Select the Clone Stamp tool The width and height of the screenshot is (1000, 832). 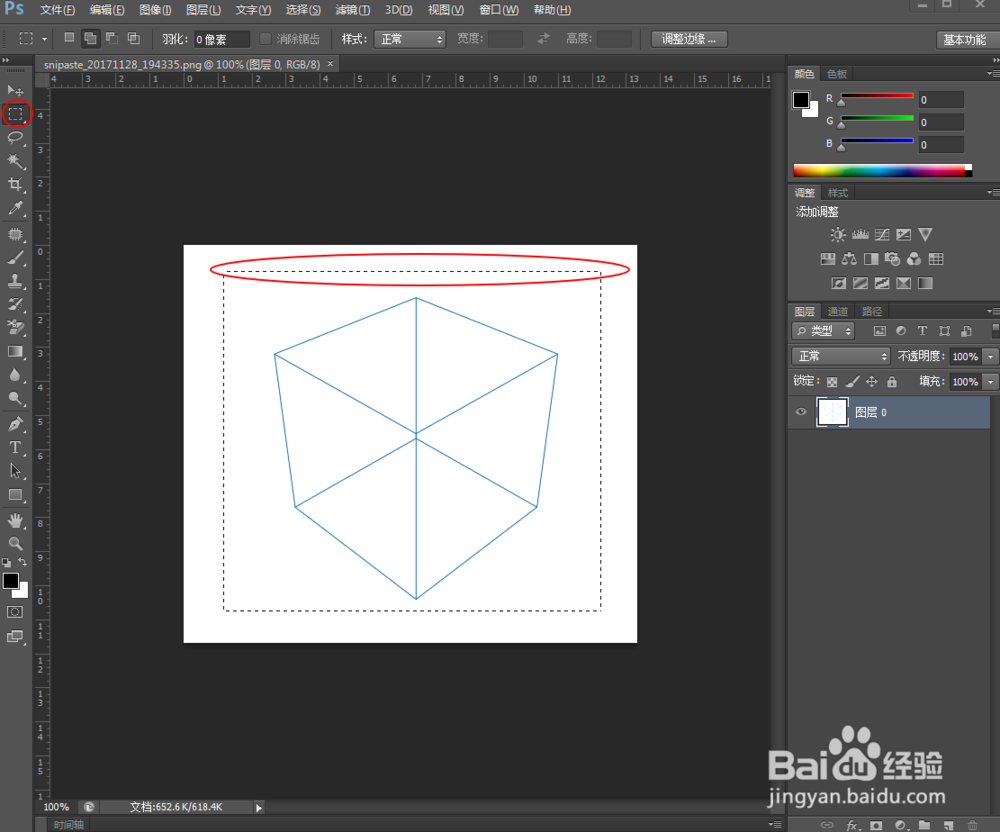click(x=15, y=281)
